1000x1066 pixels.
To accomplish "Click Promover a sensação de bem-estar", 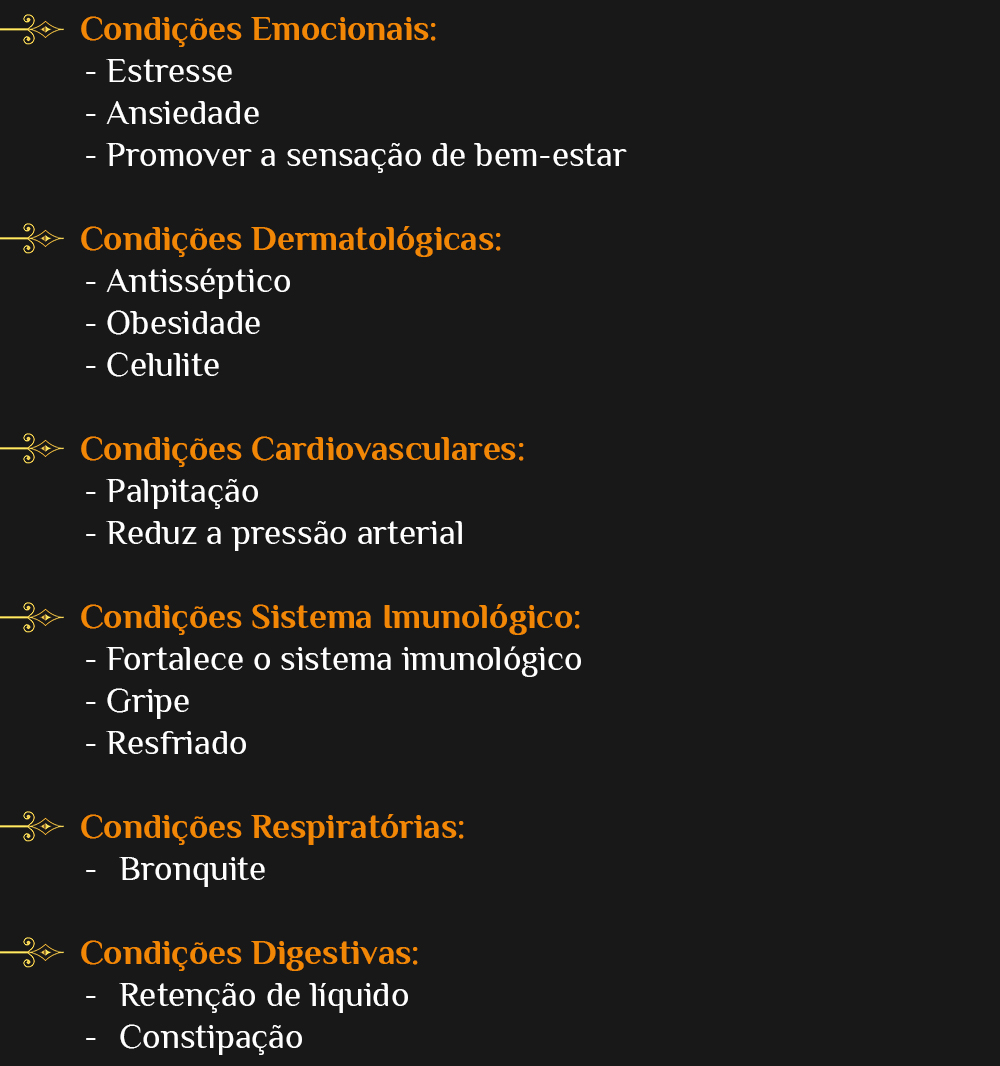I will tap(365, 156).
